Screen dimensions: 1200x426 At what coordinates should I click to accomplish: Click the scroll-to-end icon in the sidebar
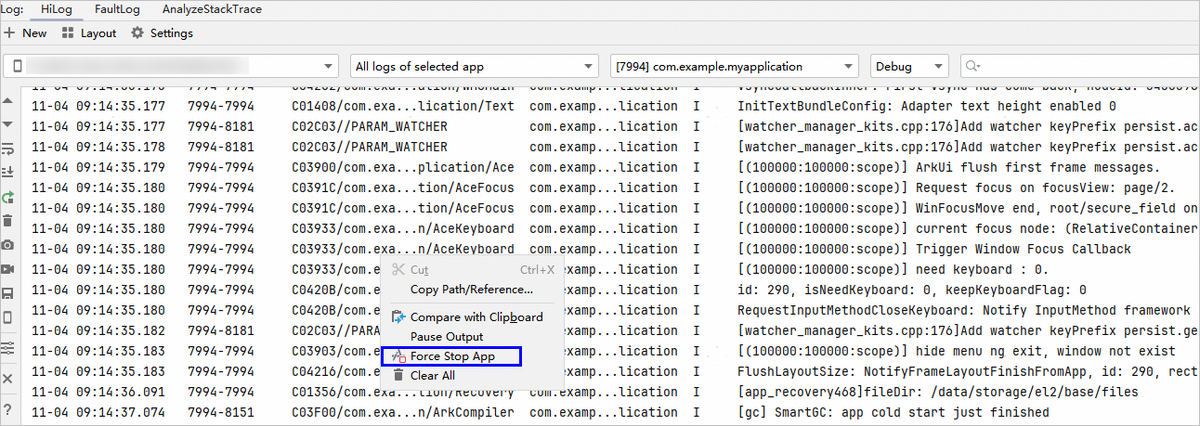pos(8,172)
